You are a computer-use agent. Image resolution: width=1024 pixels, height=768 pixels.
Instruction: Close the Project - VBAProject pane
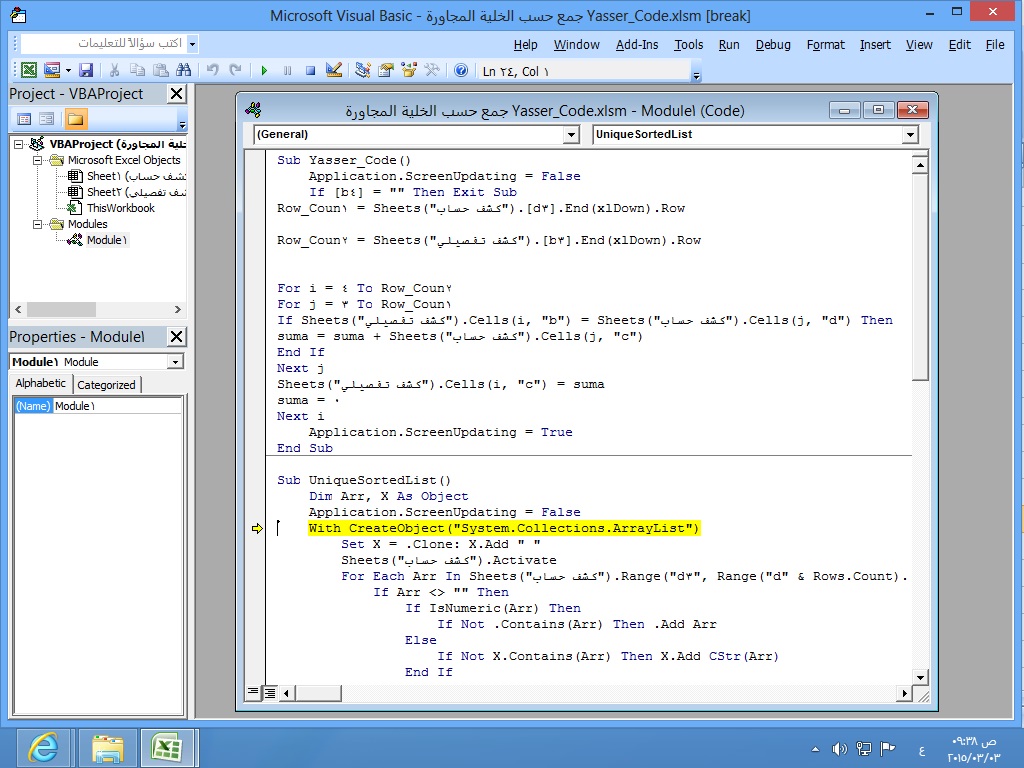[x=176, y=94]
